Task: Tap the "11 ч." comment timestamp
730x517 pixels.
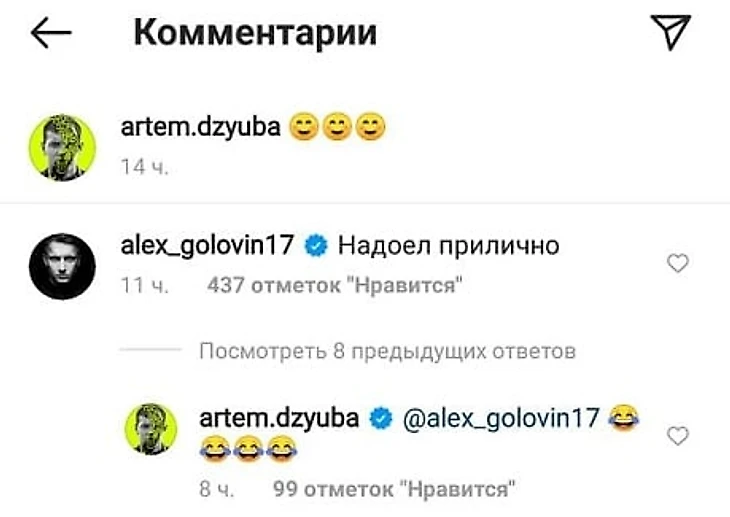Action: [144, 285]
